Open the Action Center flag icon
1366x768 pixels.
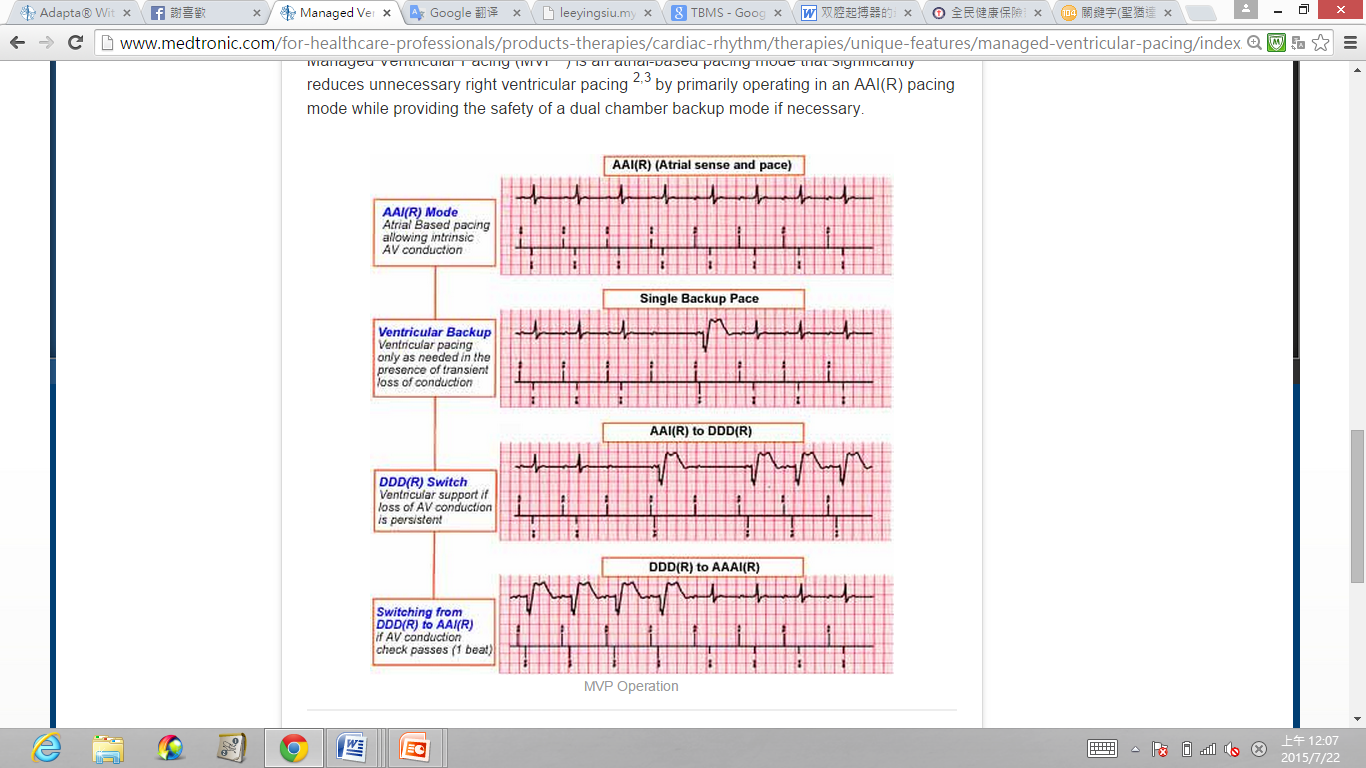tap(1160, 749)
